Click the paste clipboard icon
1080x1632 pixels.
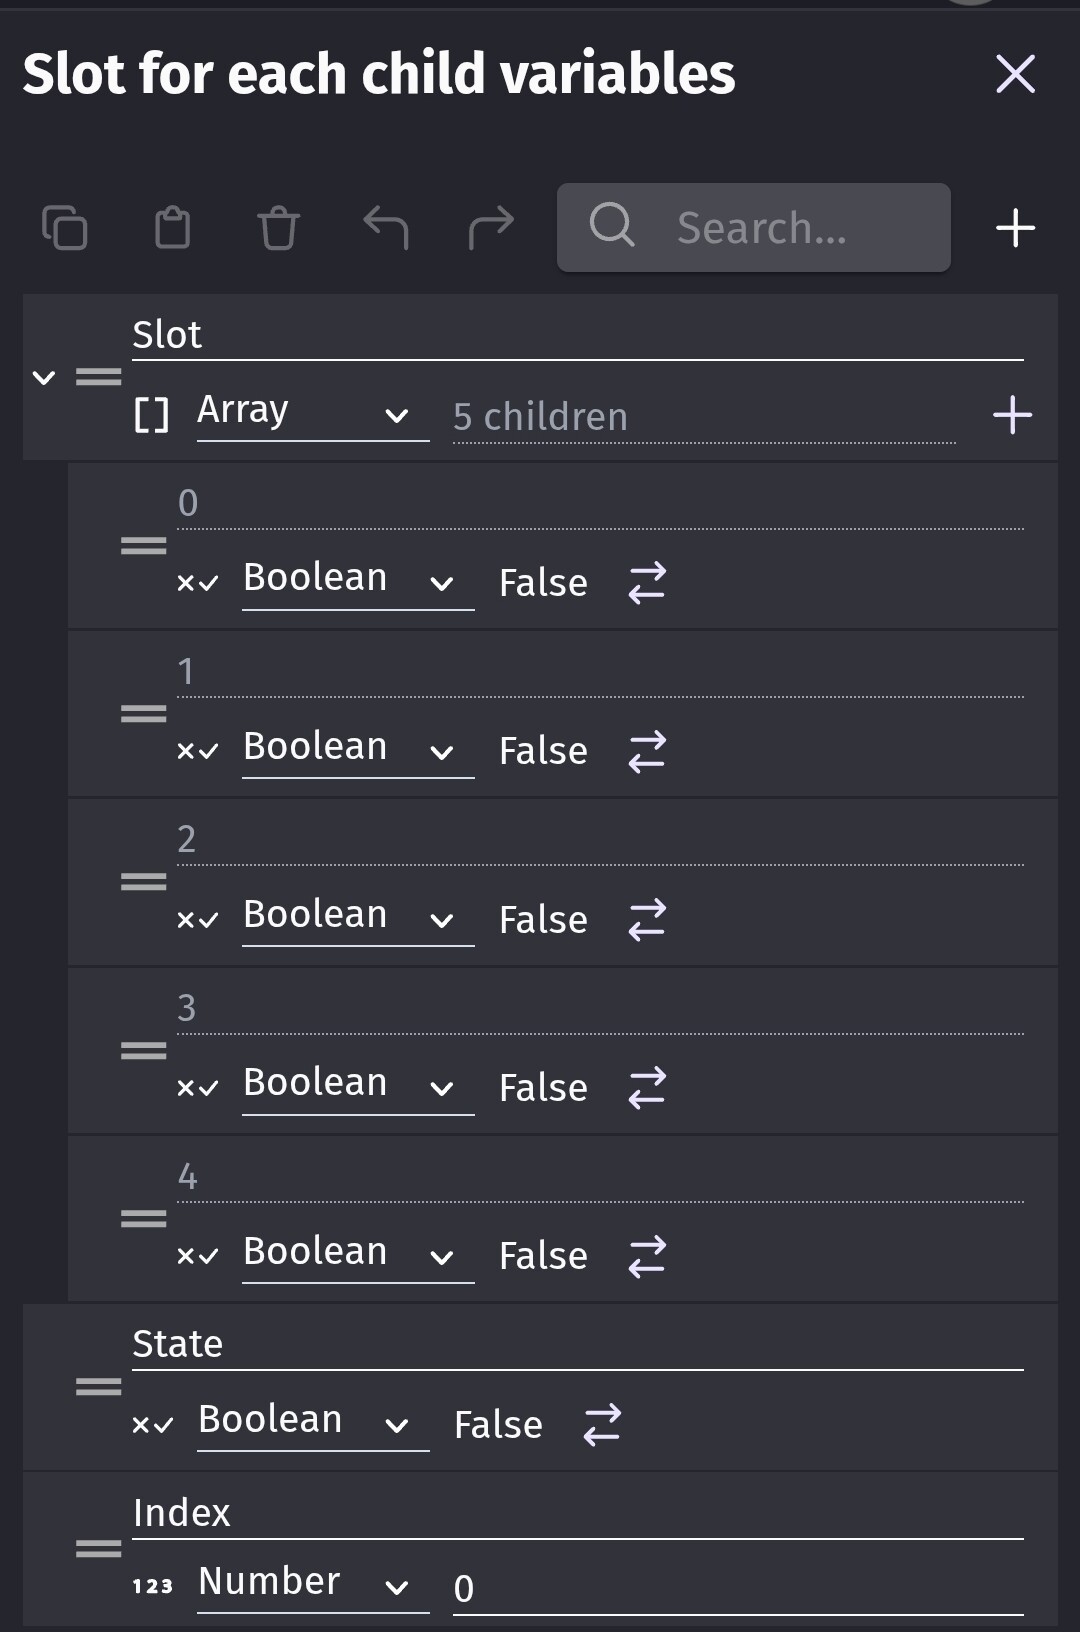pos(172,227)
